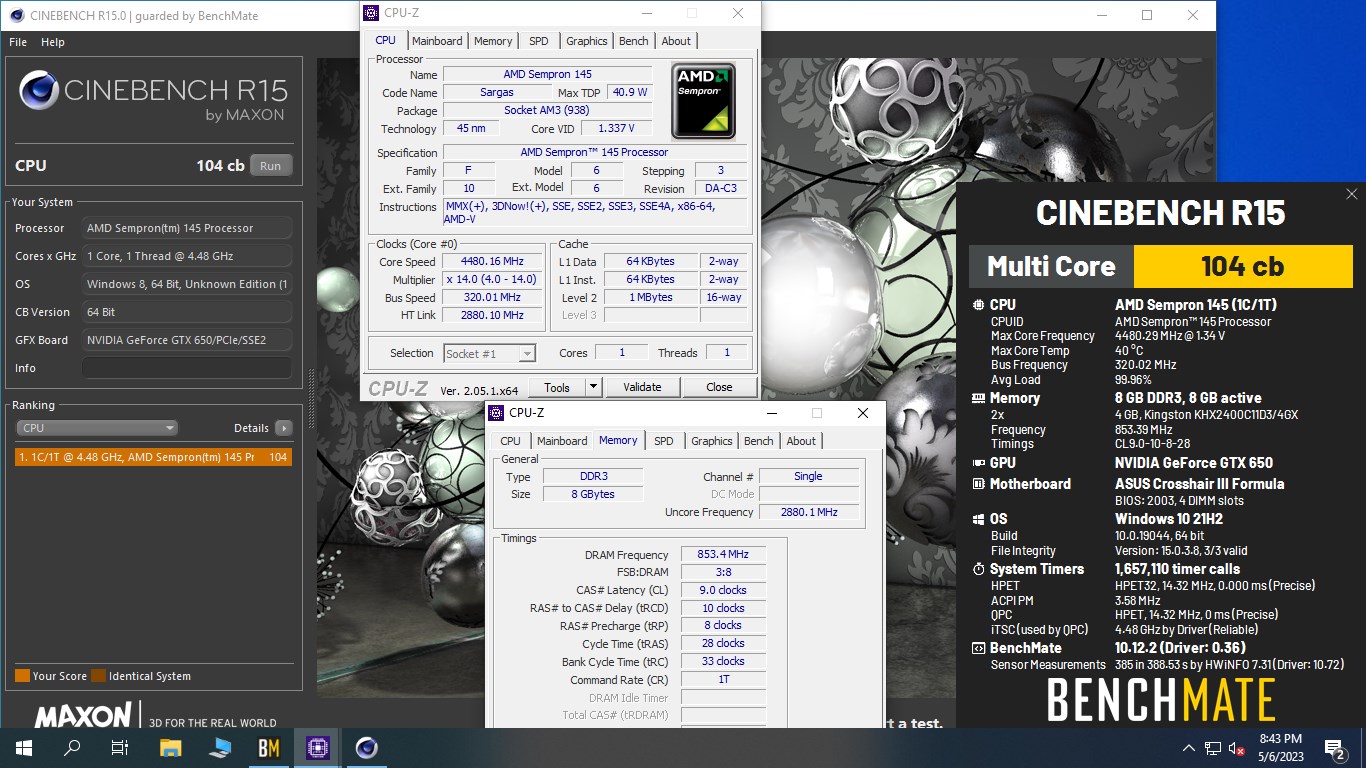Open taskbar Search magnifier
The image size is (1366, 768).
point(72,748)
